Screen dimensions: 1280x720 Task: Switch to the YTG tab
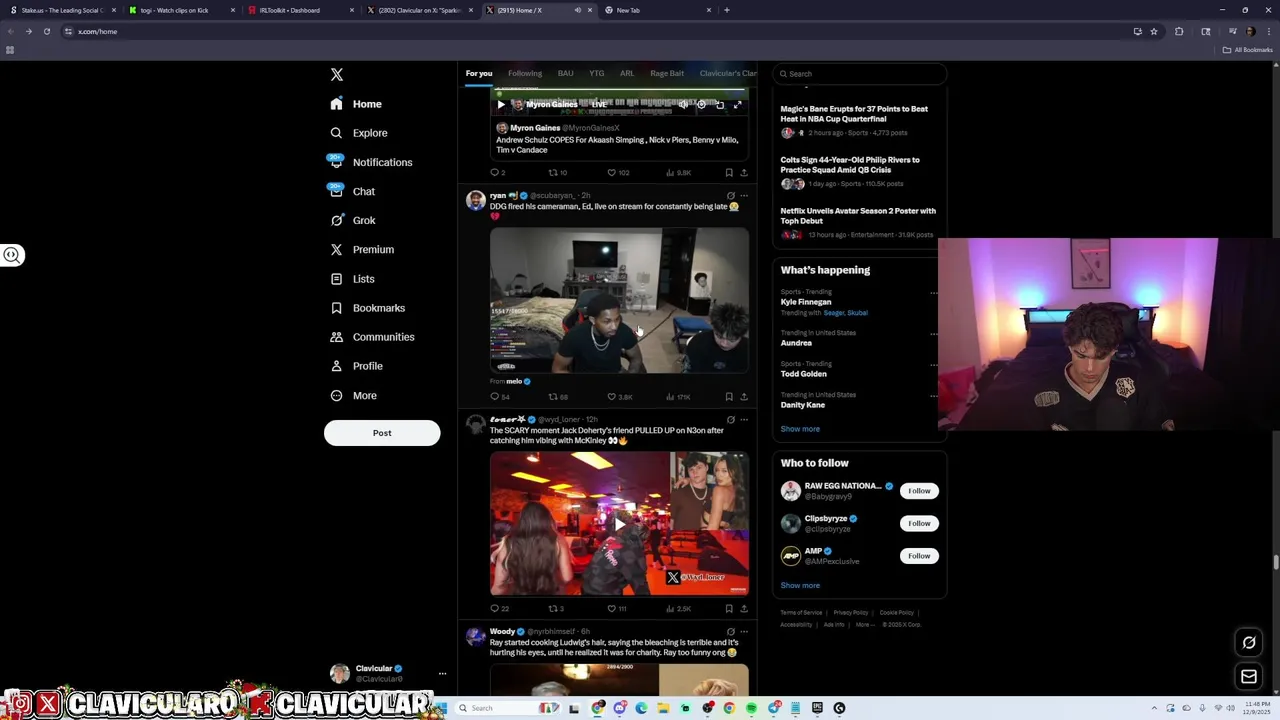click(596, 73)
